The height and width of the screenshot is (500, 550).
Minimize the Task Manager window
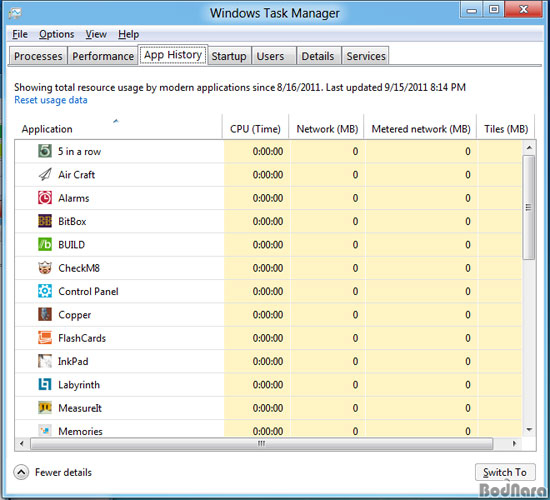(471, 9)
